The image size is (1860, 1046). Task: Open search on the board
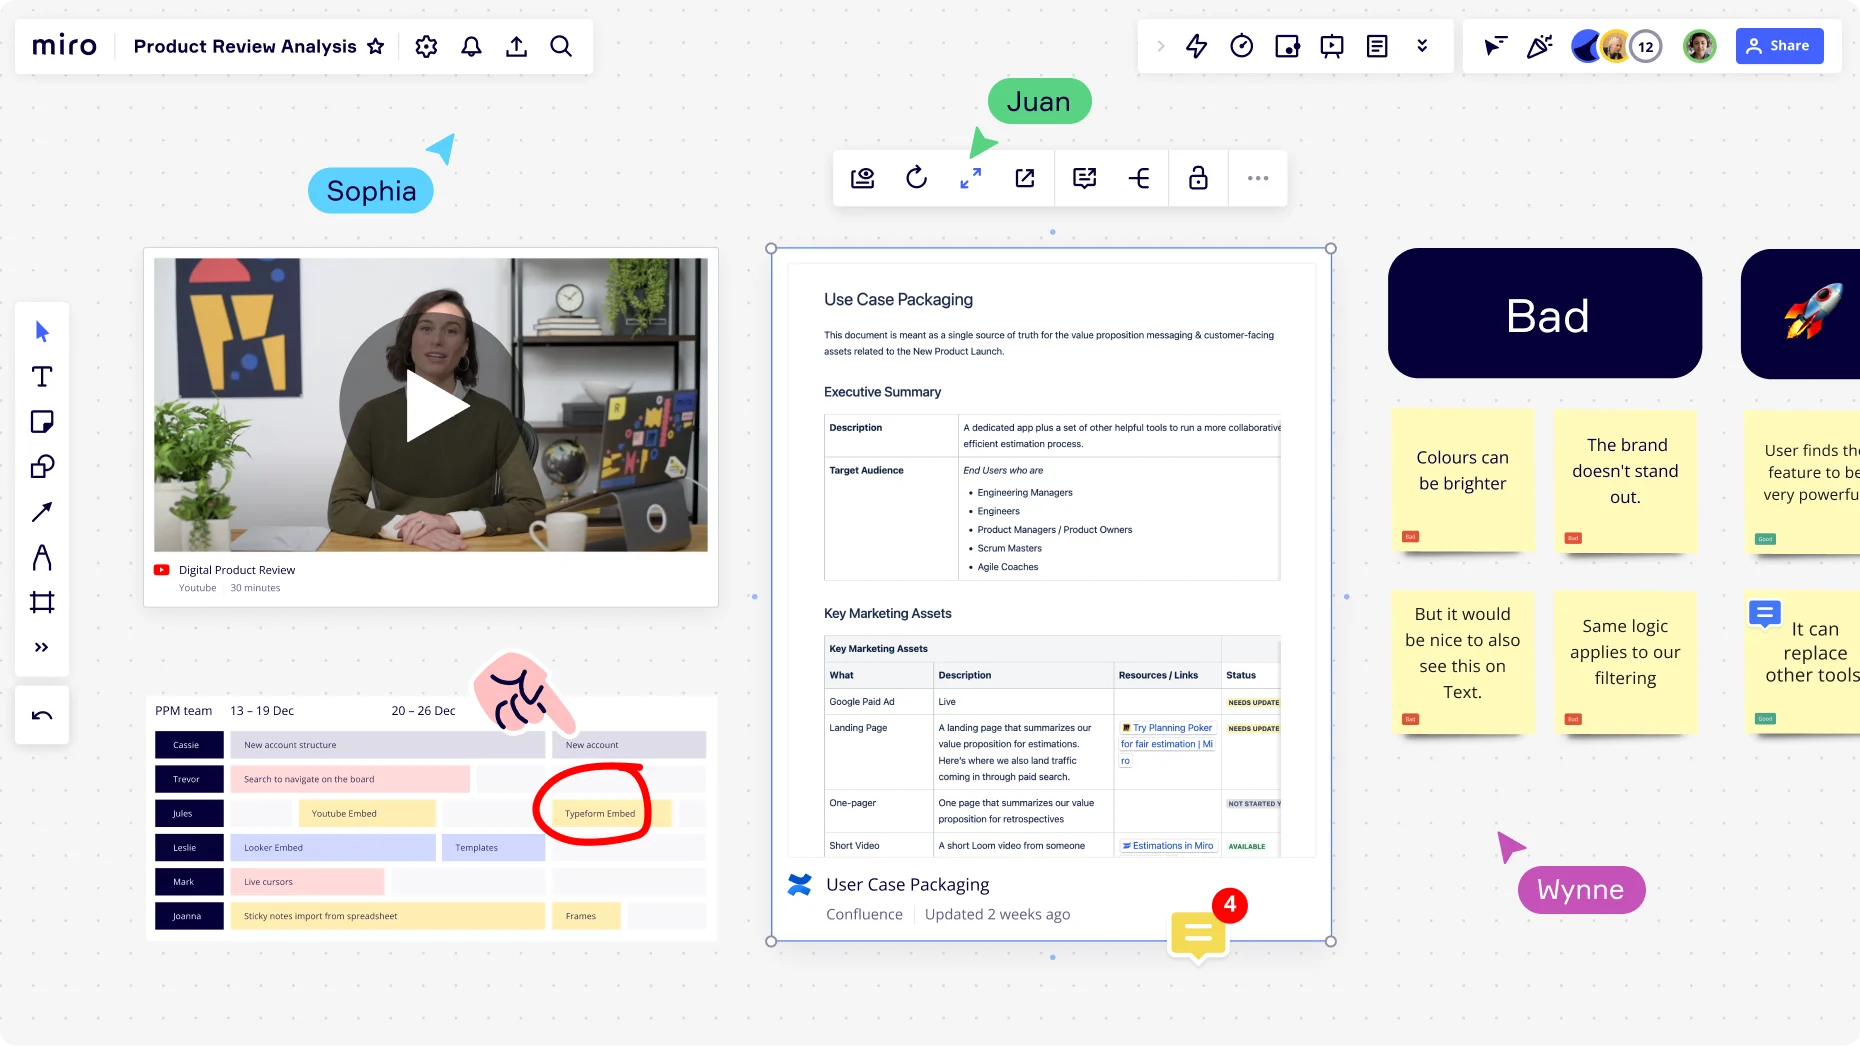[561, 46]
